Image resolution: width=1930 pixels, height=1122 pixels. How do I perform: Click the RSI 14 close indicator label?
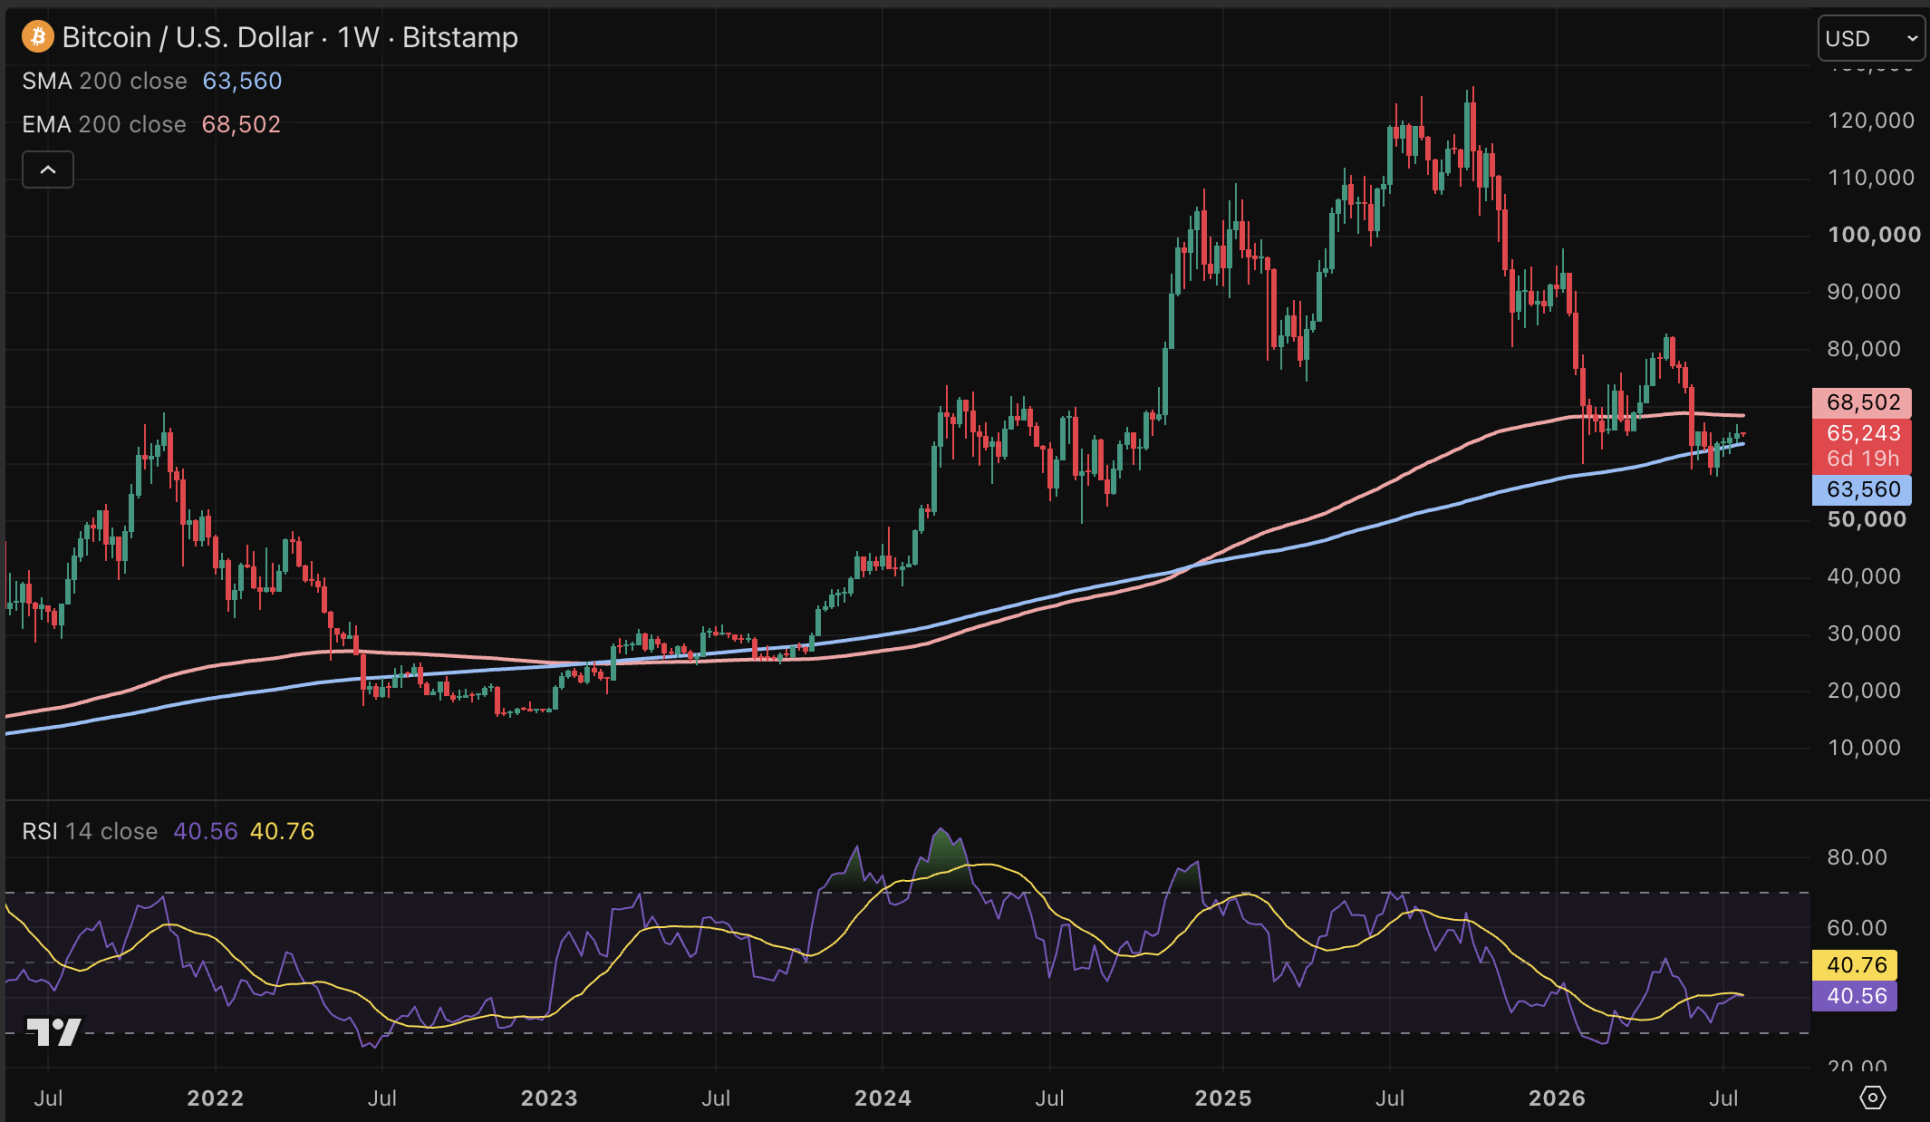90,831
